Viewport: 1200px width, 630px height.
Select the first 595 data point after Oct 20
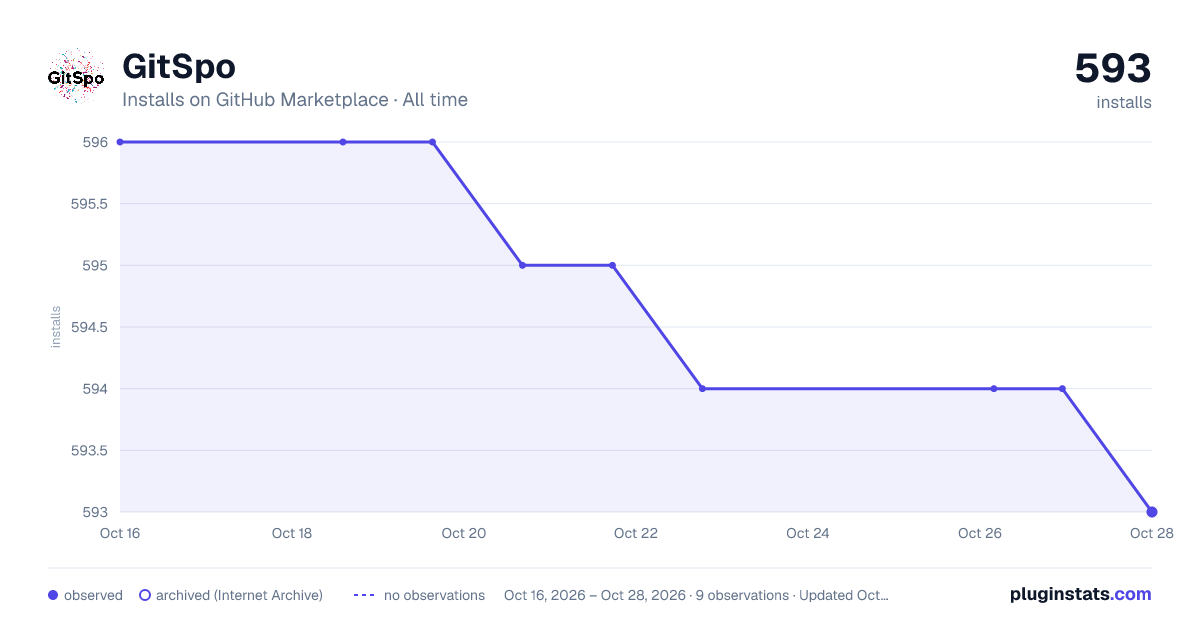(x=522, y=265)
